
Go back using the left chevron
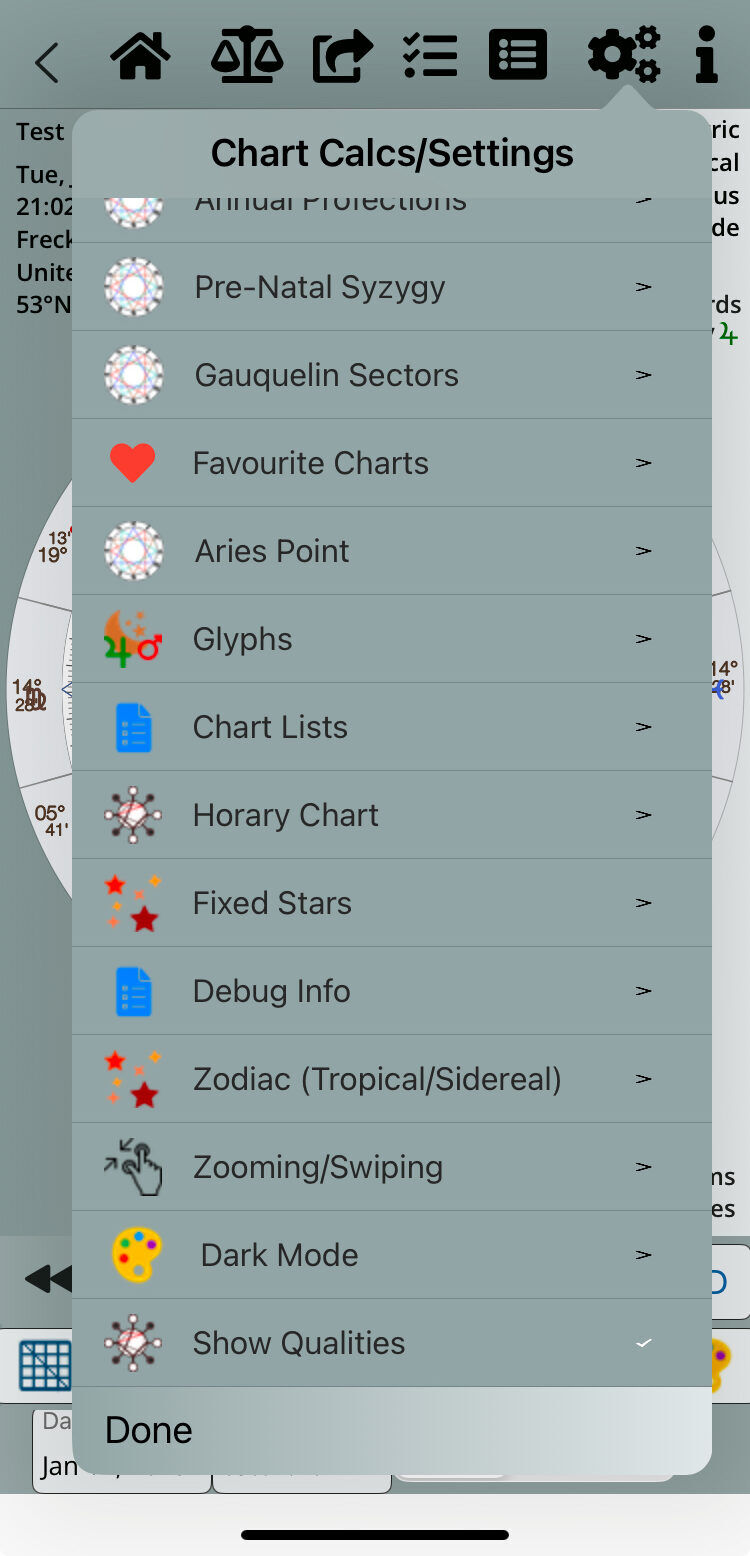[46, 63]
